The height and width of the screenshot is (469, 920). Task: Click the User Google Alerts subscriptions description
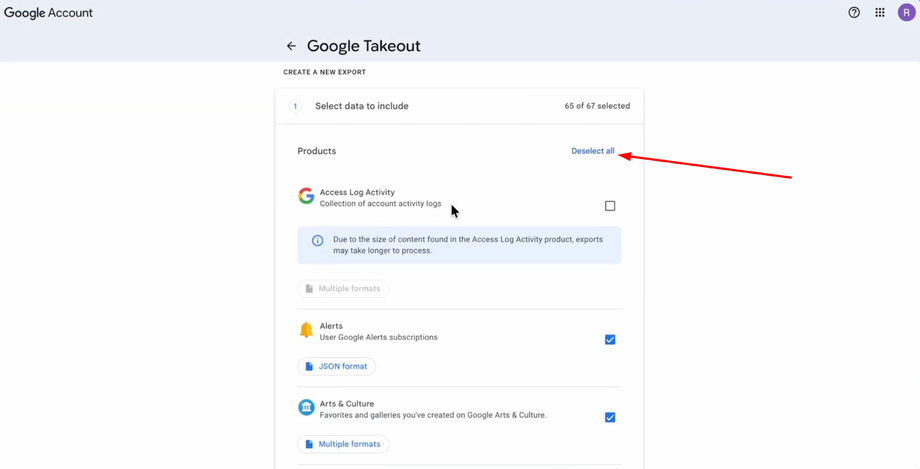[378, 338]
